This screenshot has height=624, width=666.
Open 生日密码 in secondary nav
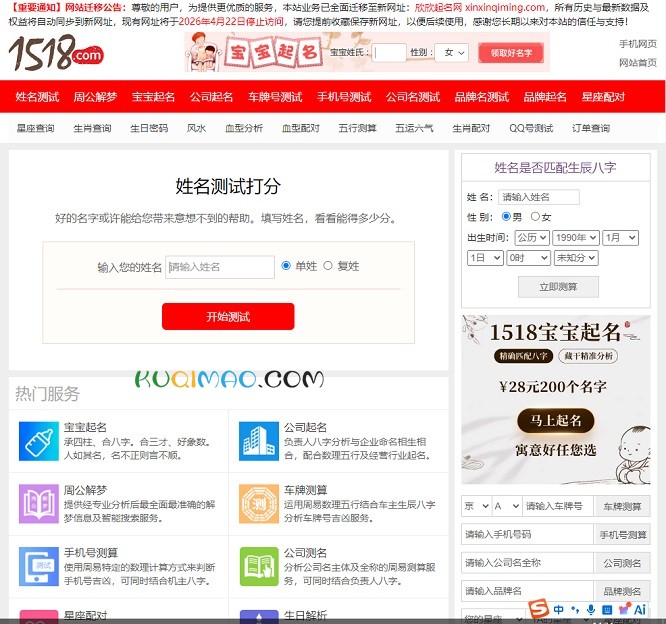(149, 128)
